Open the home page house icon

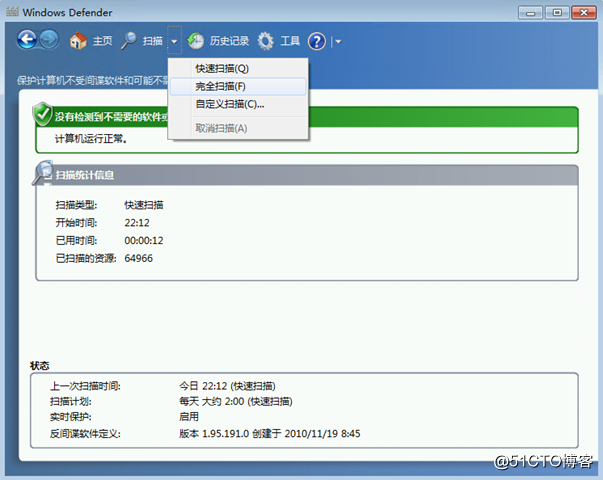click(x=78, y=40)
